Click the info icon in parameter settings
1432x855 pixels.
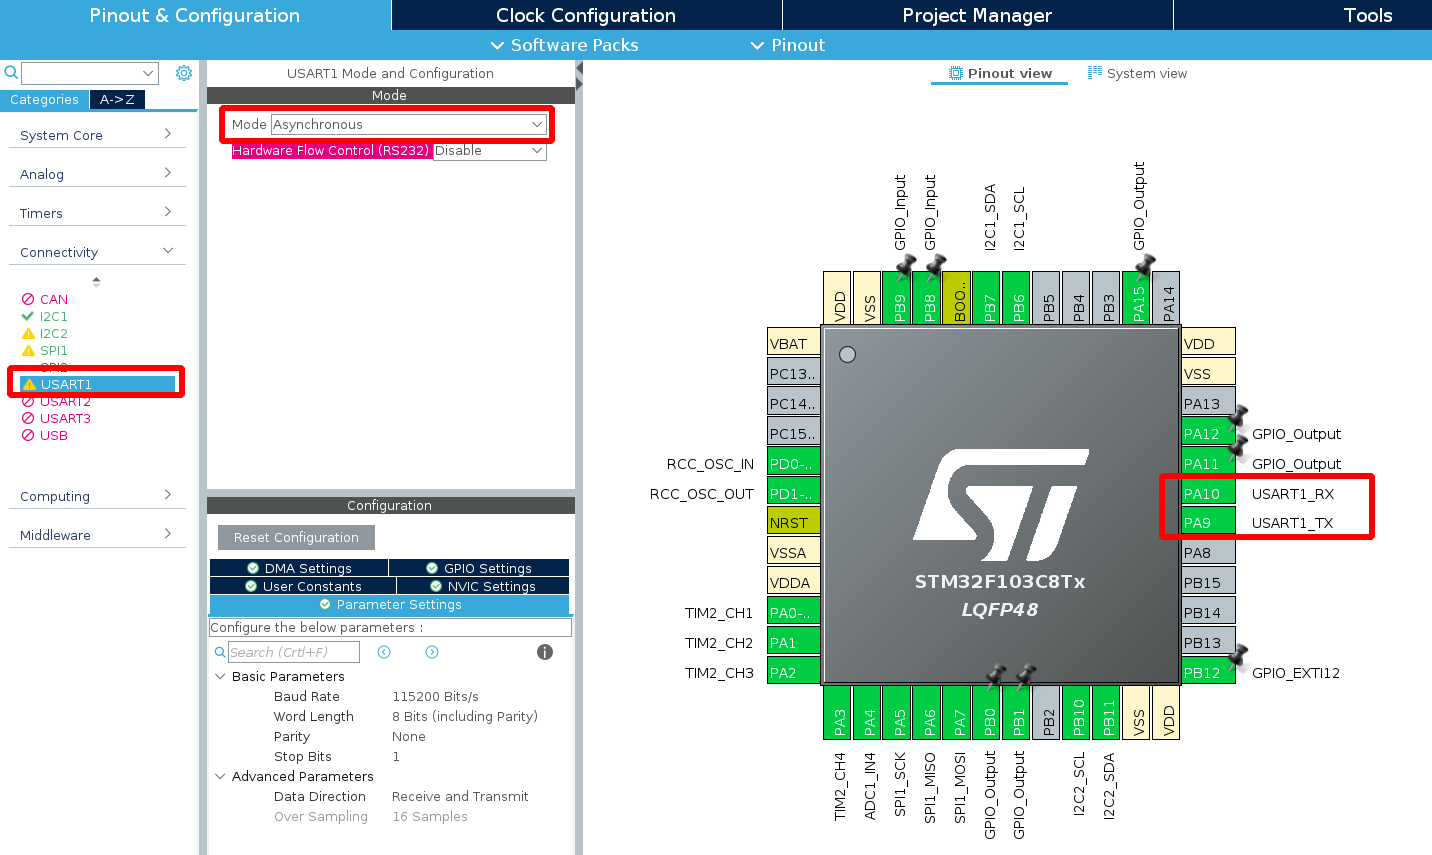(x=545, y=652)
